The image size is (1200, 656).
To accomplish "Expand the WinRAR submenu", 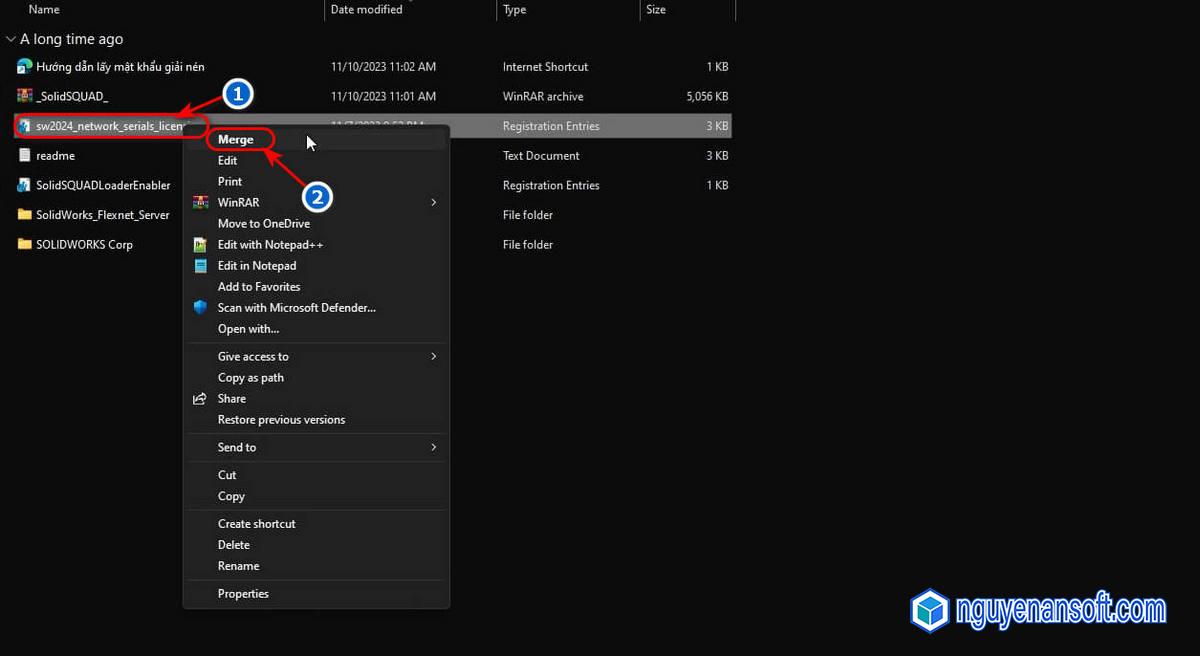I will click(433, 203).
